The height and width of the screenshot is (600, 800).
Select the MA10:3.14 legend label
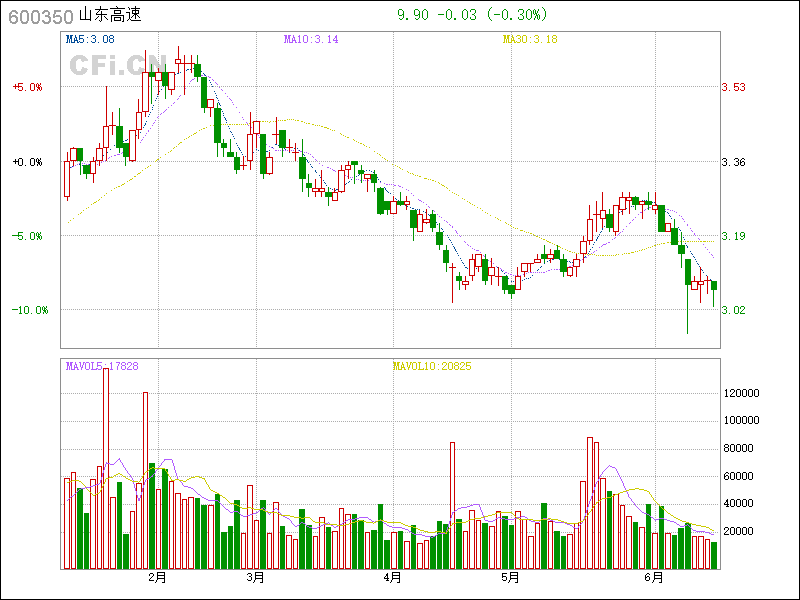pos(311,39)
